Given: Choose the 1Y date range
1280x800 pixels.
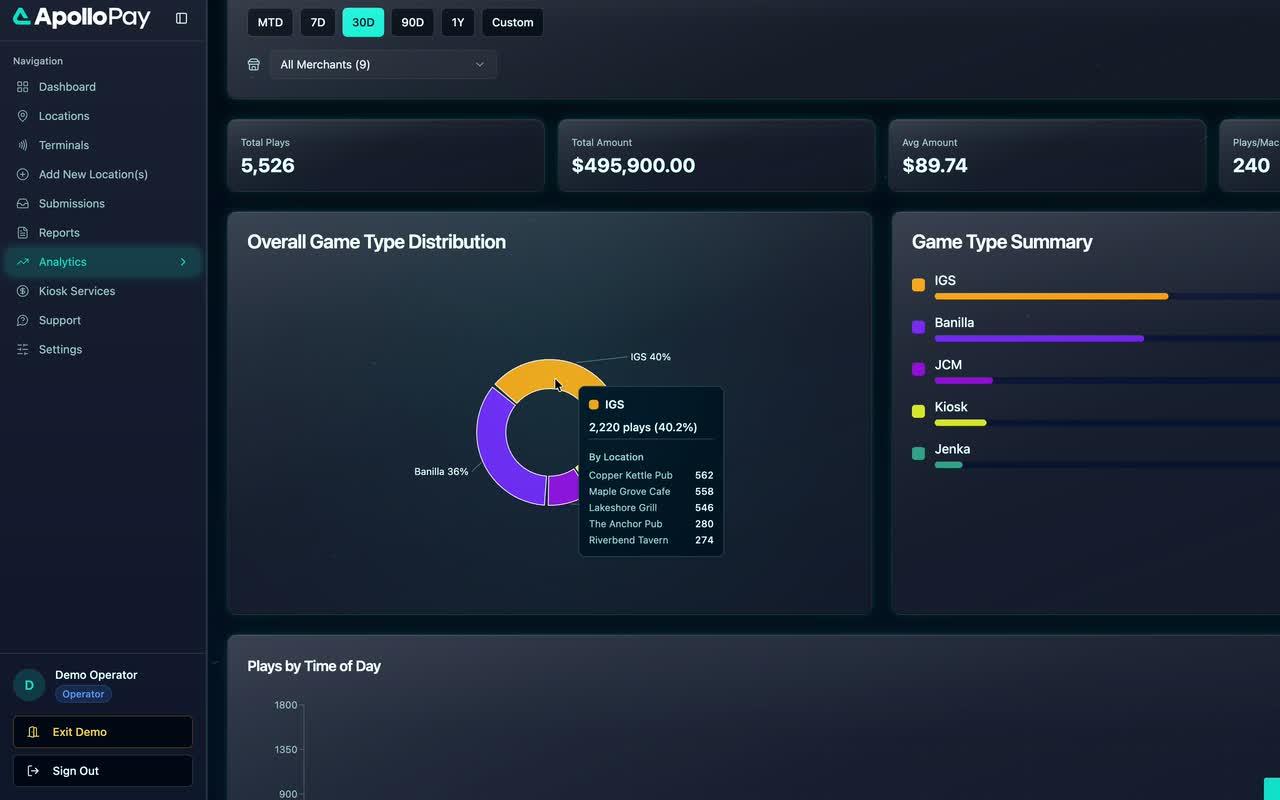Looking at the screenshot, I should tap(458, 22).
